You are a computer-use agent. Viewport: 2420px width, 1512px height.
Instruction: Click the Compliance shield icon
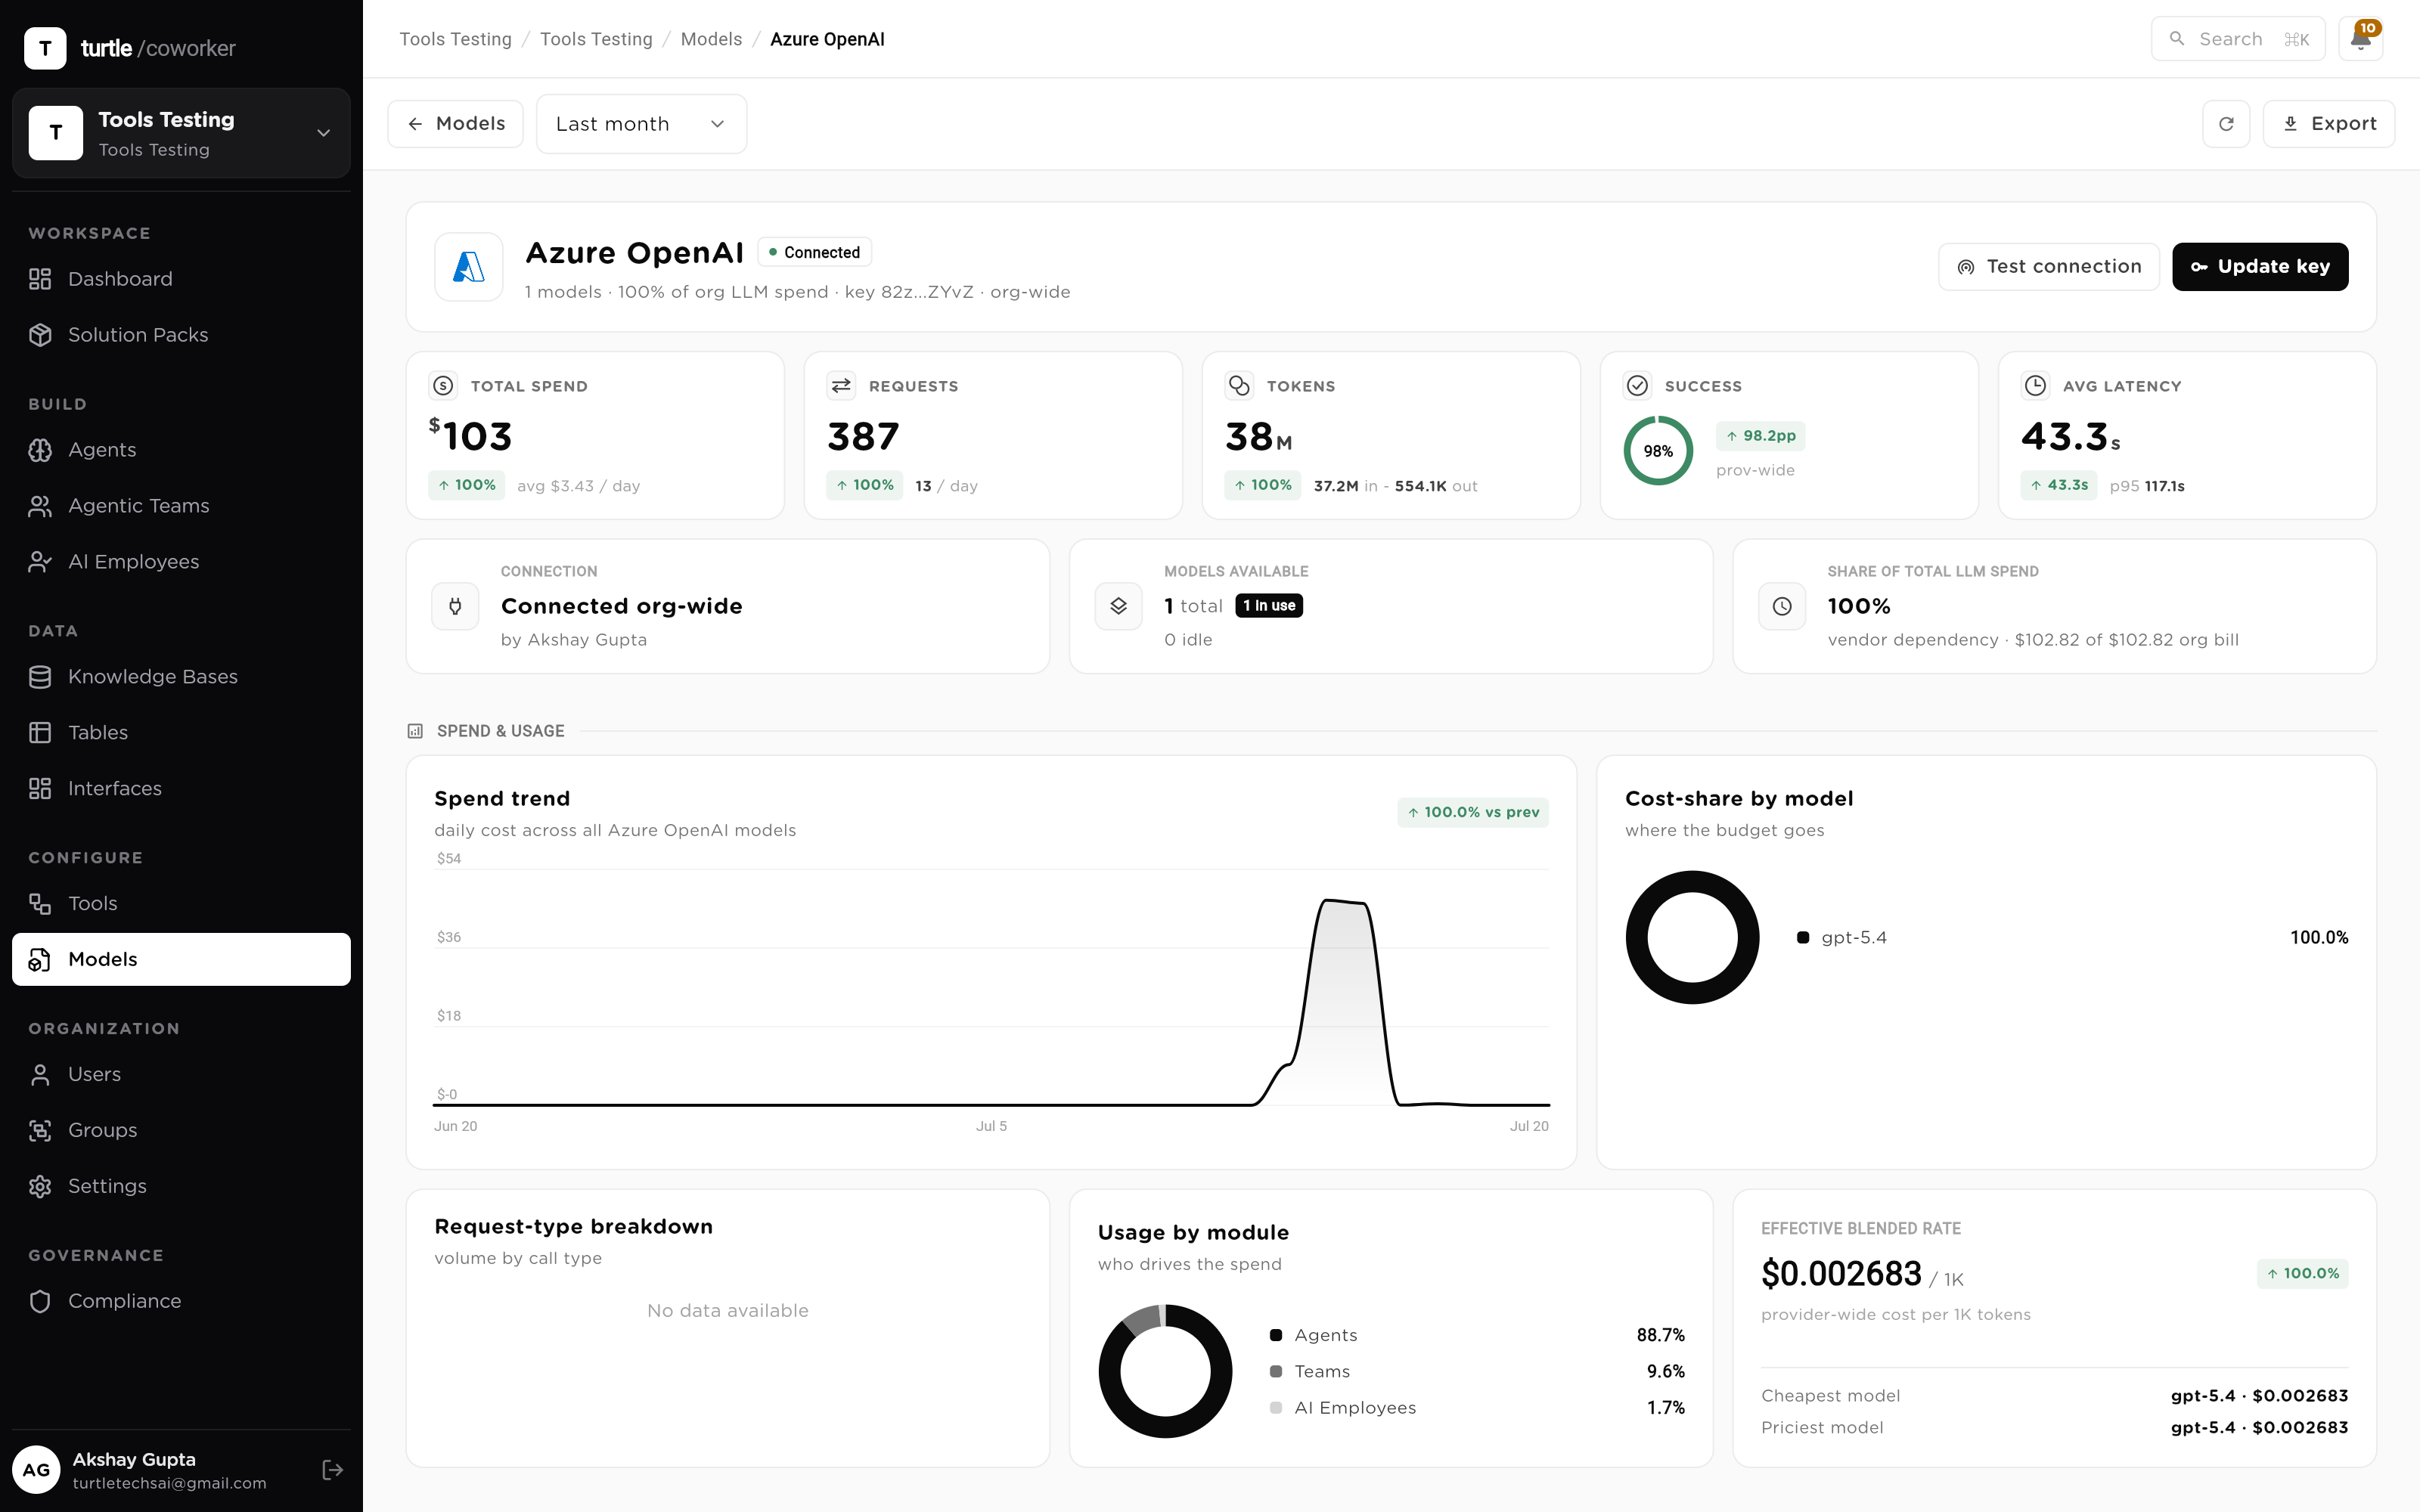[x=40, y=1301]
